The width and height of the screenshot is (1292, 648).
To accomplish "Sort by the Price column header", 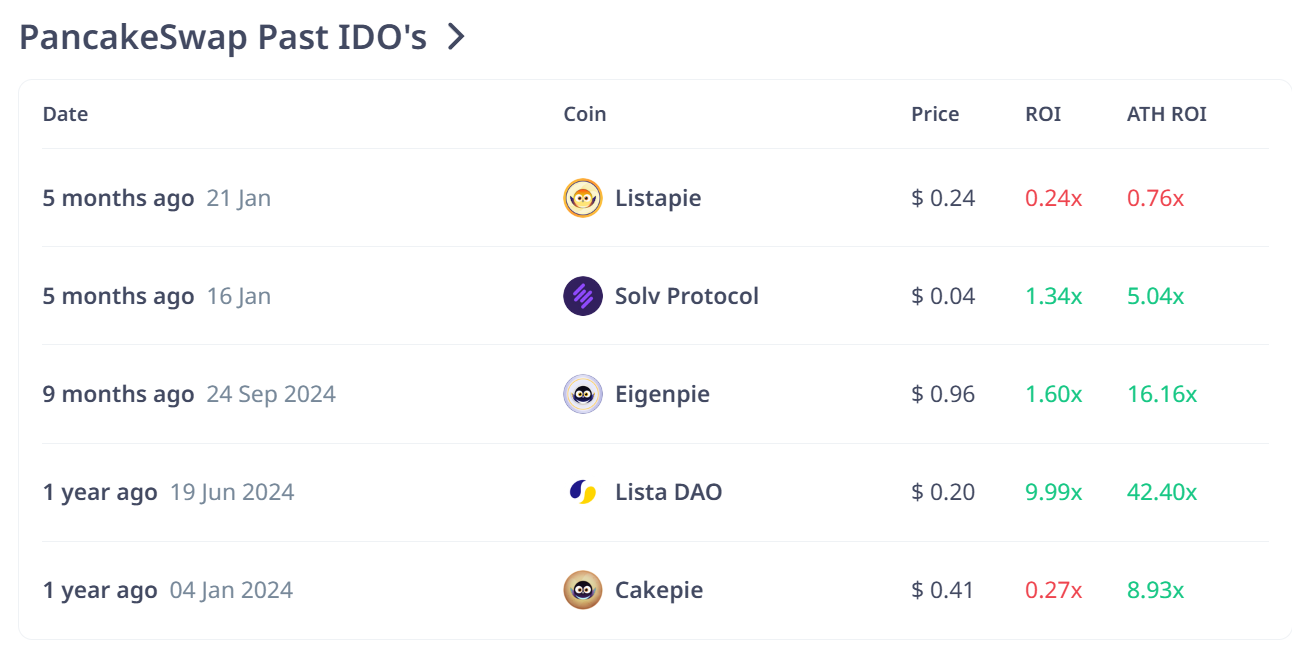I will (935, 114).
